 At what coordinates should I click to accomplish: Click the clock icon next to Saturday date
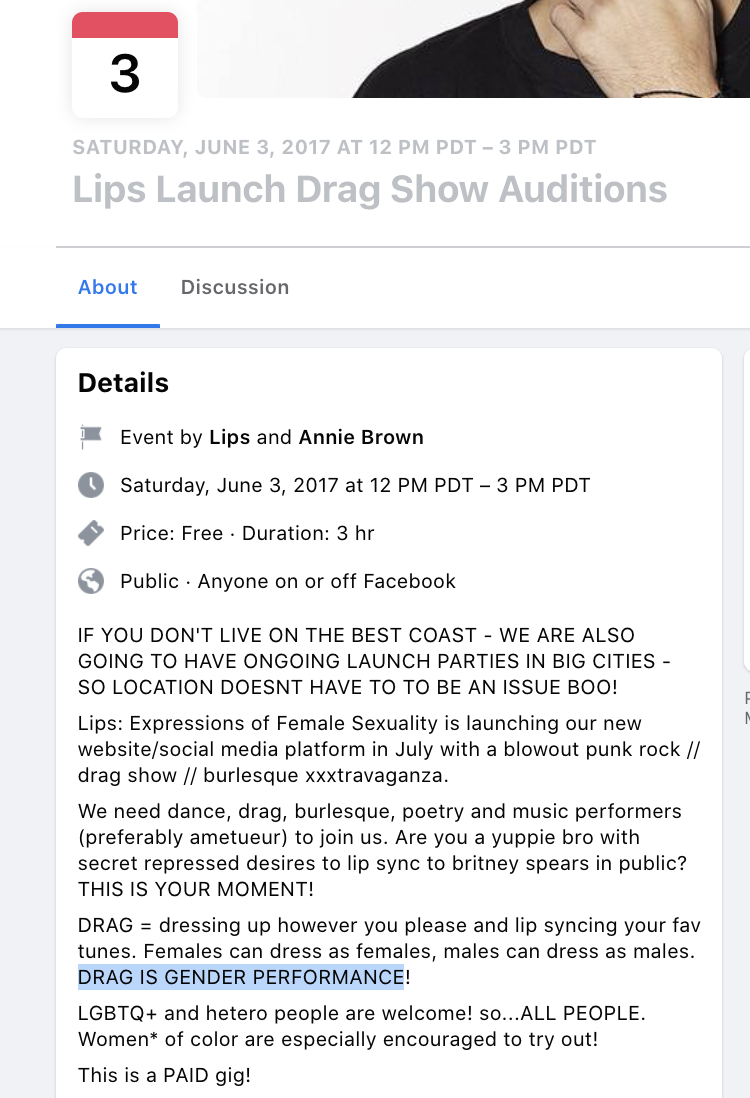point(91,485)
